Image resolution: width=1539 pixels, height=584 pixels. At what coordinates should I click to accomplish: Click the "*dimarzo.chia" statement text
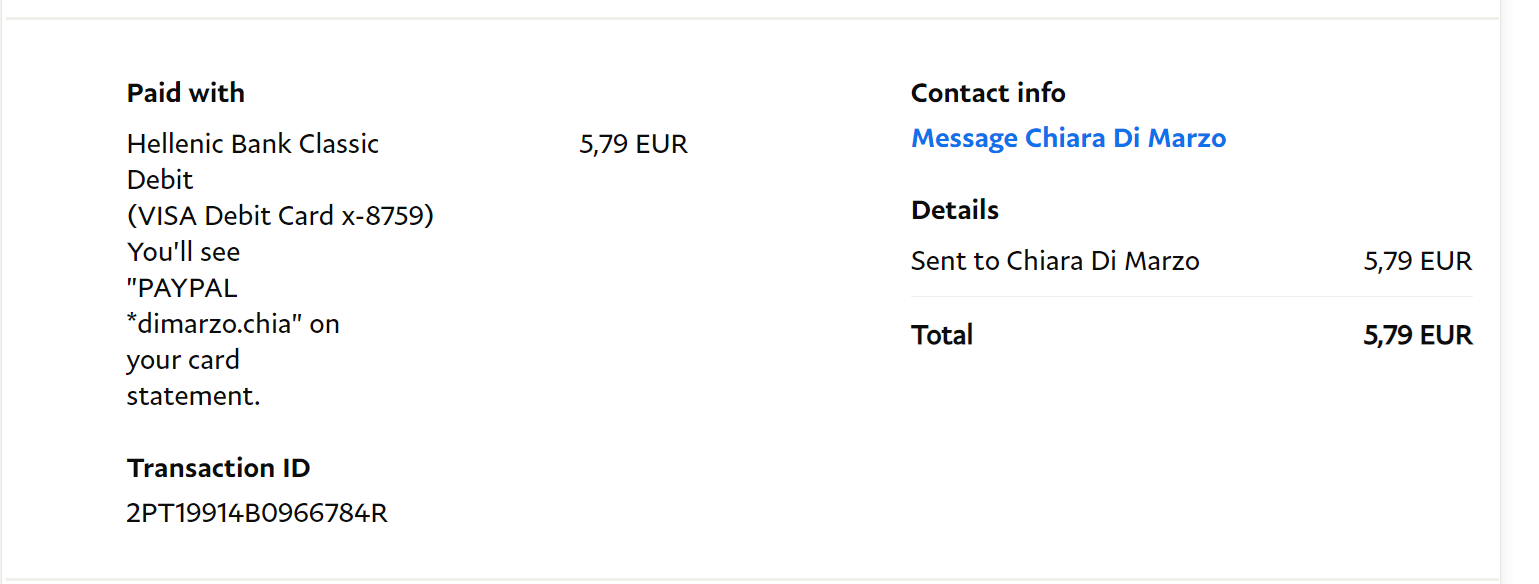pyautogui.click(x=216, y=324)
